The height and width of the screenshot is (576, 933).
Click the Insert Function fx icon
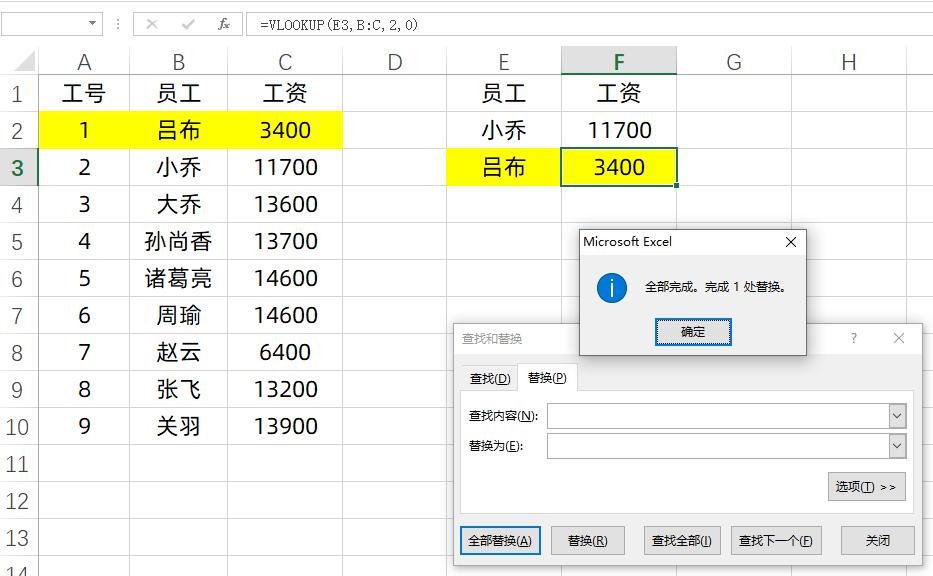(x=222, y=22)
